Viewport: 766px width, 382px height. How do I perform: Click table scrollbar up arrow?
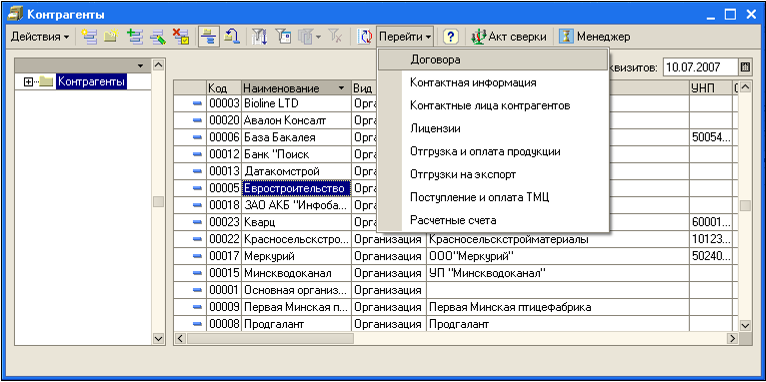pyautogui.click(x=745, y=87)
